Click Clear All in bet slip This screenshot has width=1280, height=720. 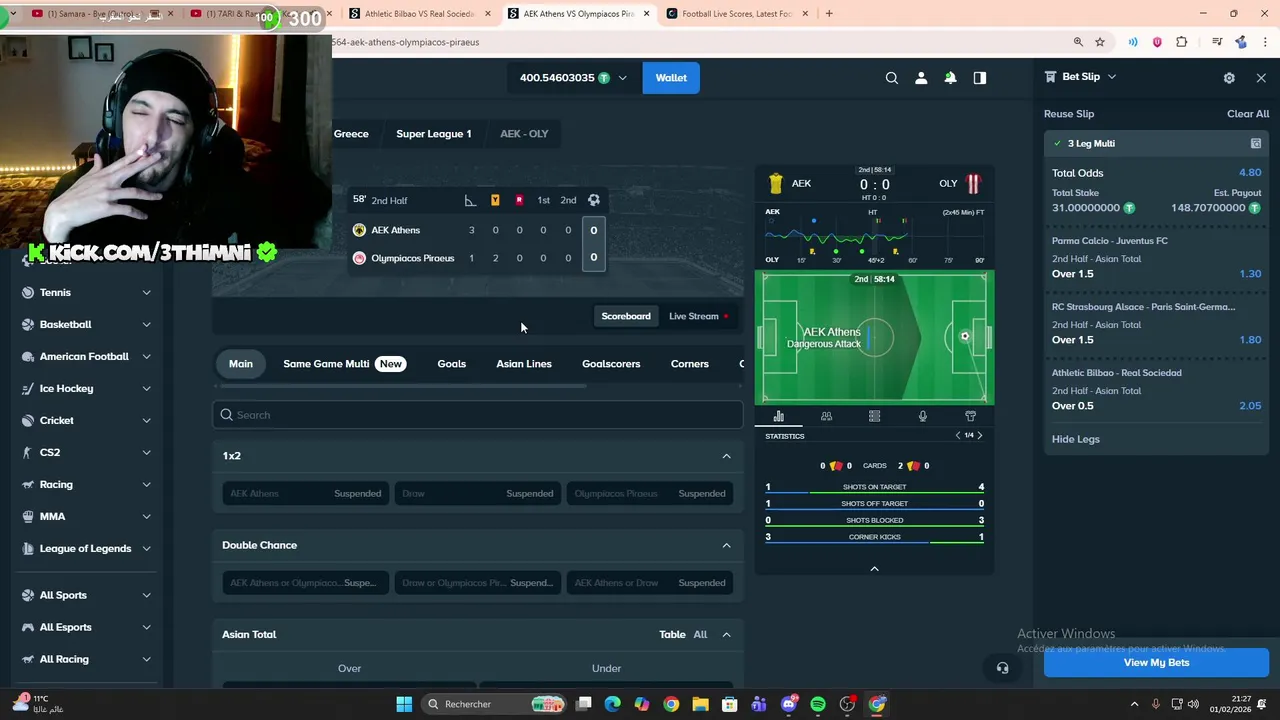(1248, 114)
